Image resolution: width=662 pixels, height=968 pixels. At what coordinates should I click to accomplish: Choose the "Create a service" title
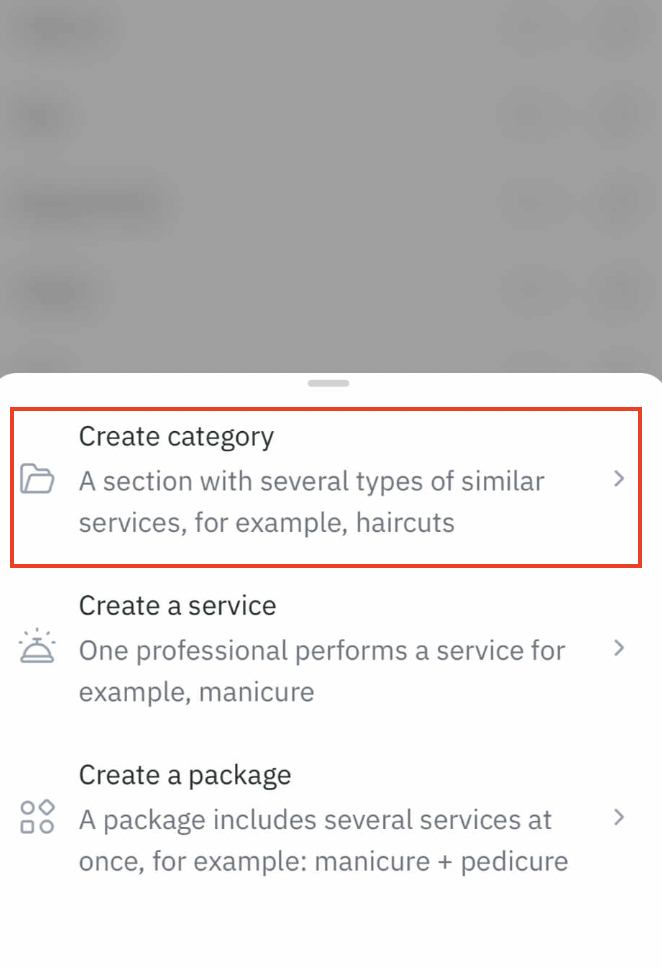177,606
